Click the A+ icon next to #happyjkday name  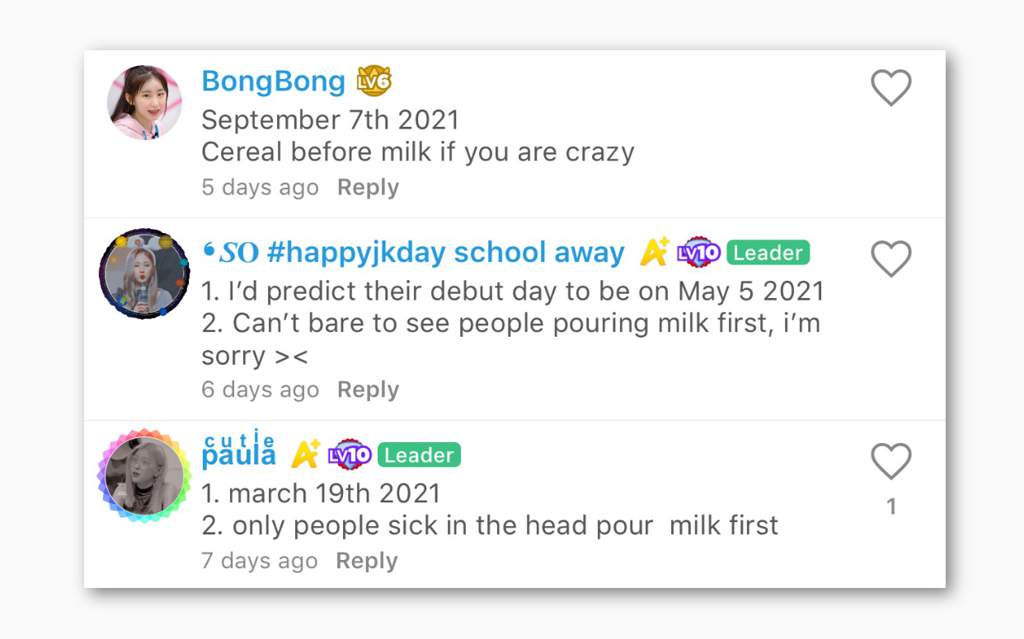[x=654, y=252]
